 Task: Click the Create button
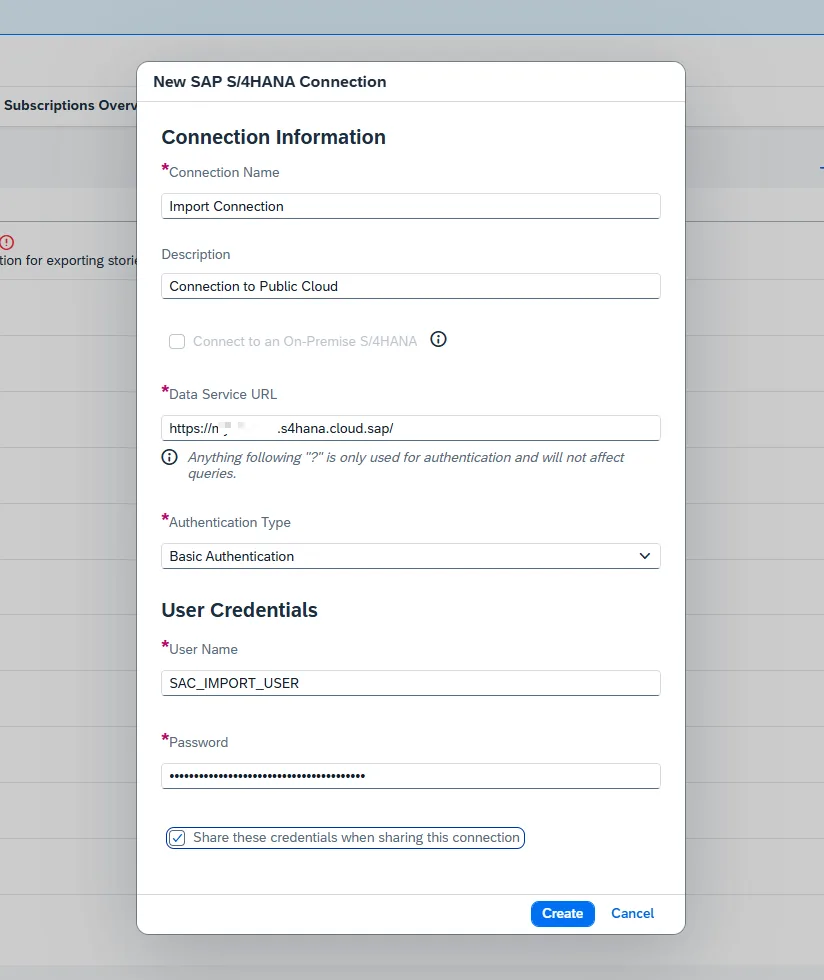(x=562, y=913)
